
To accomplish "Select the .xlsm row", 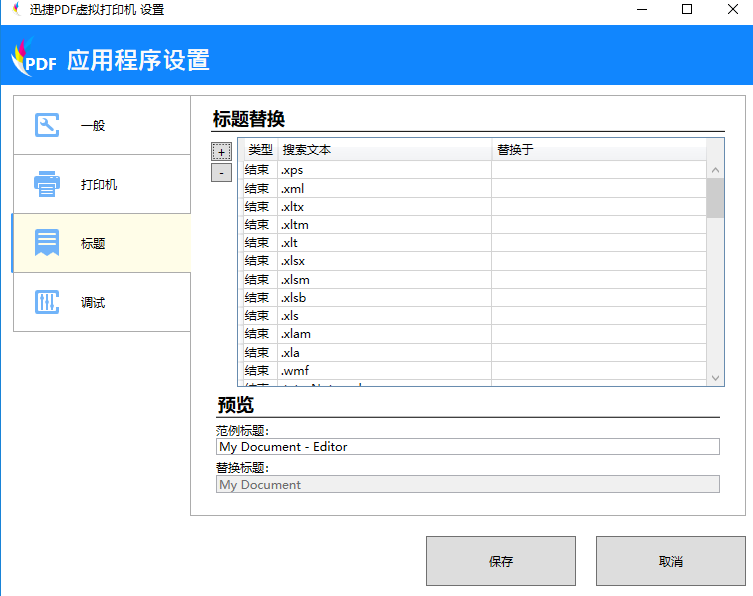I will click(x=474, y=280).
